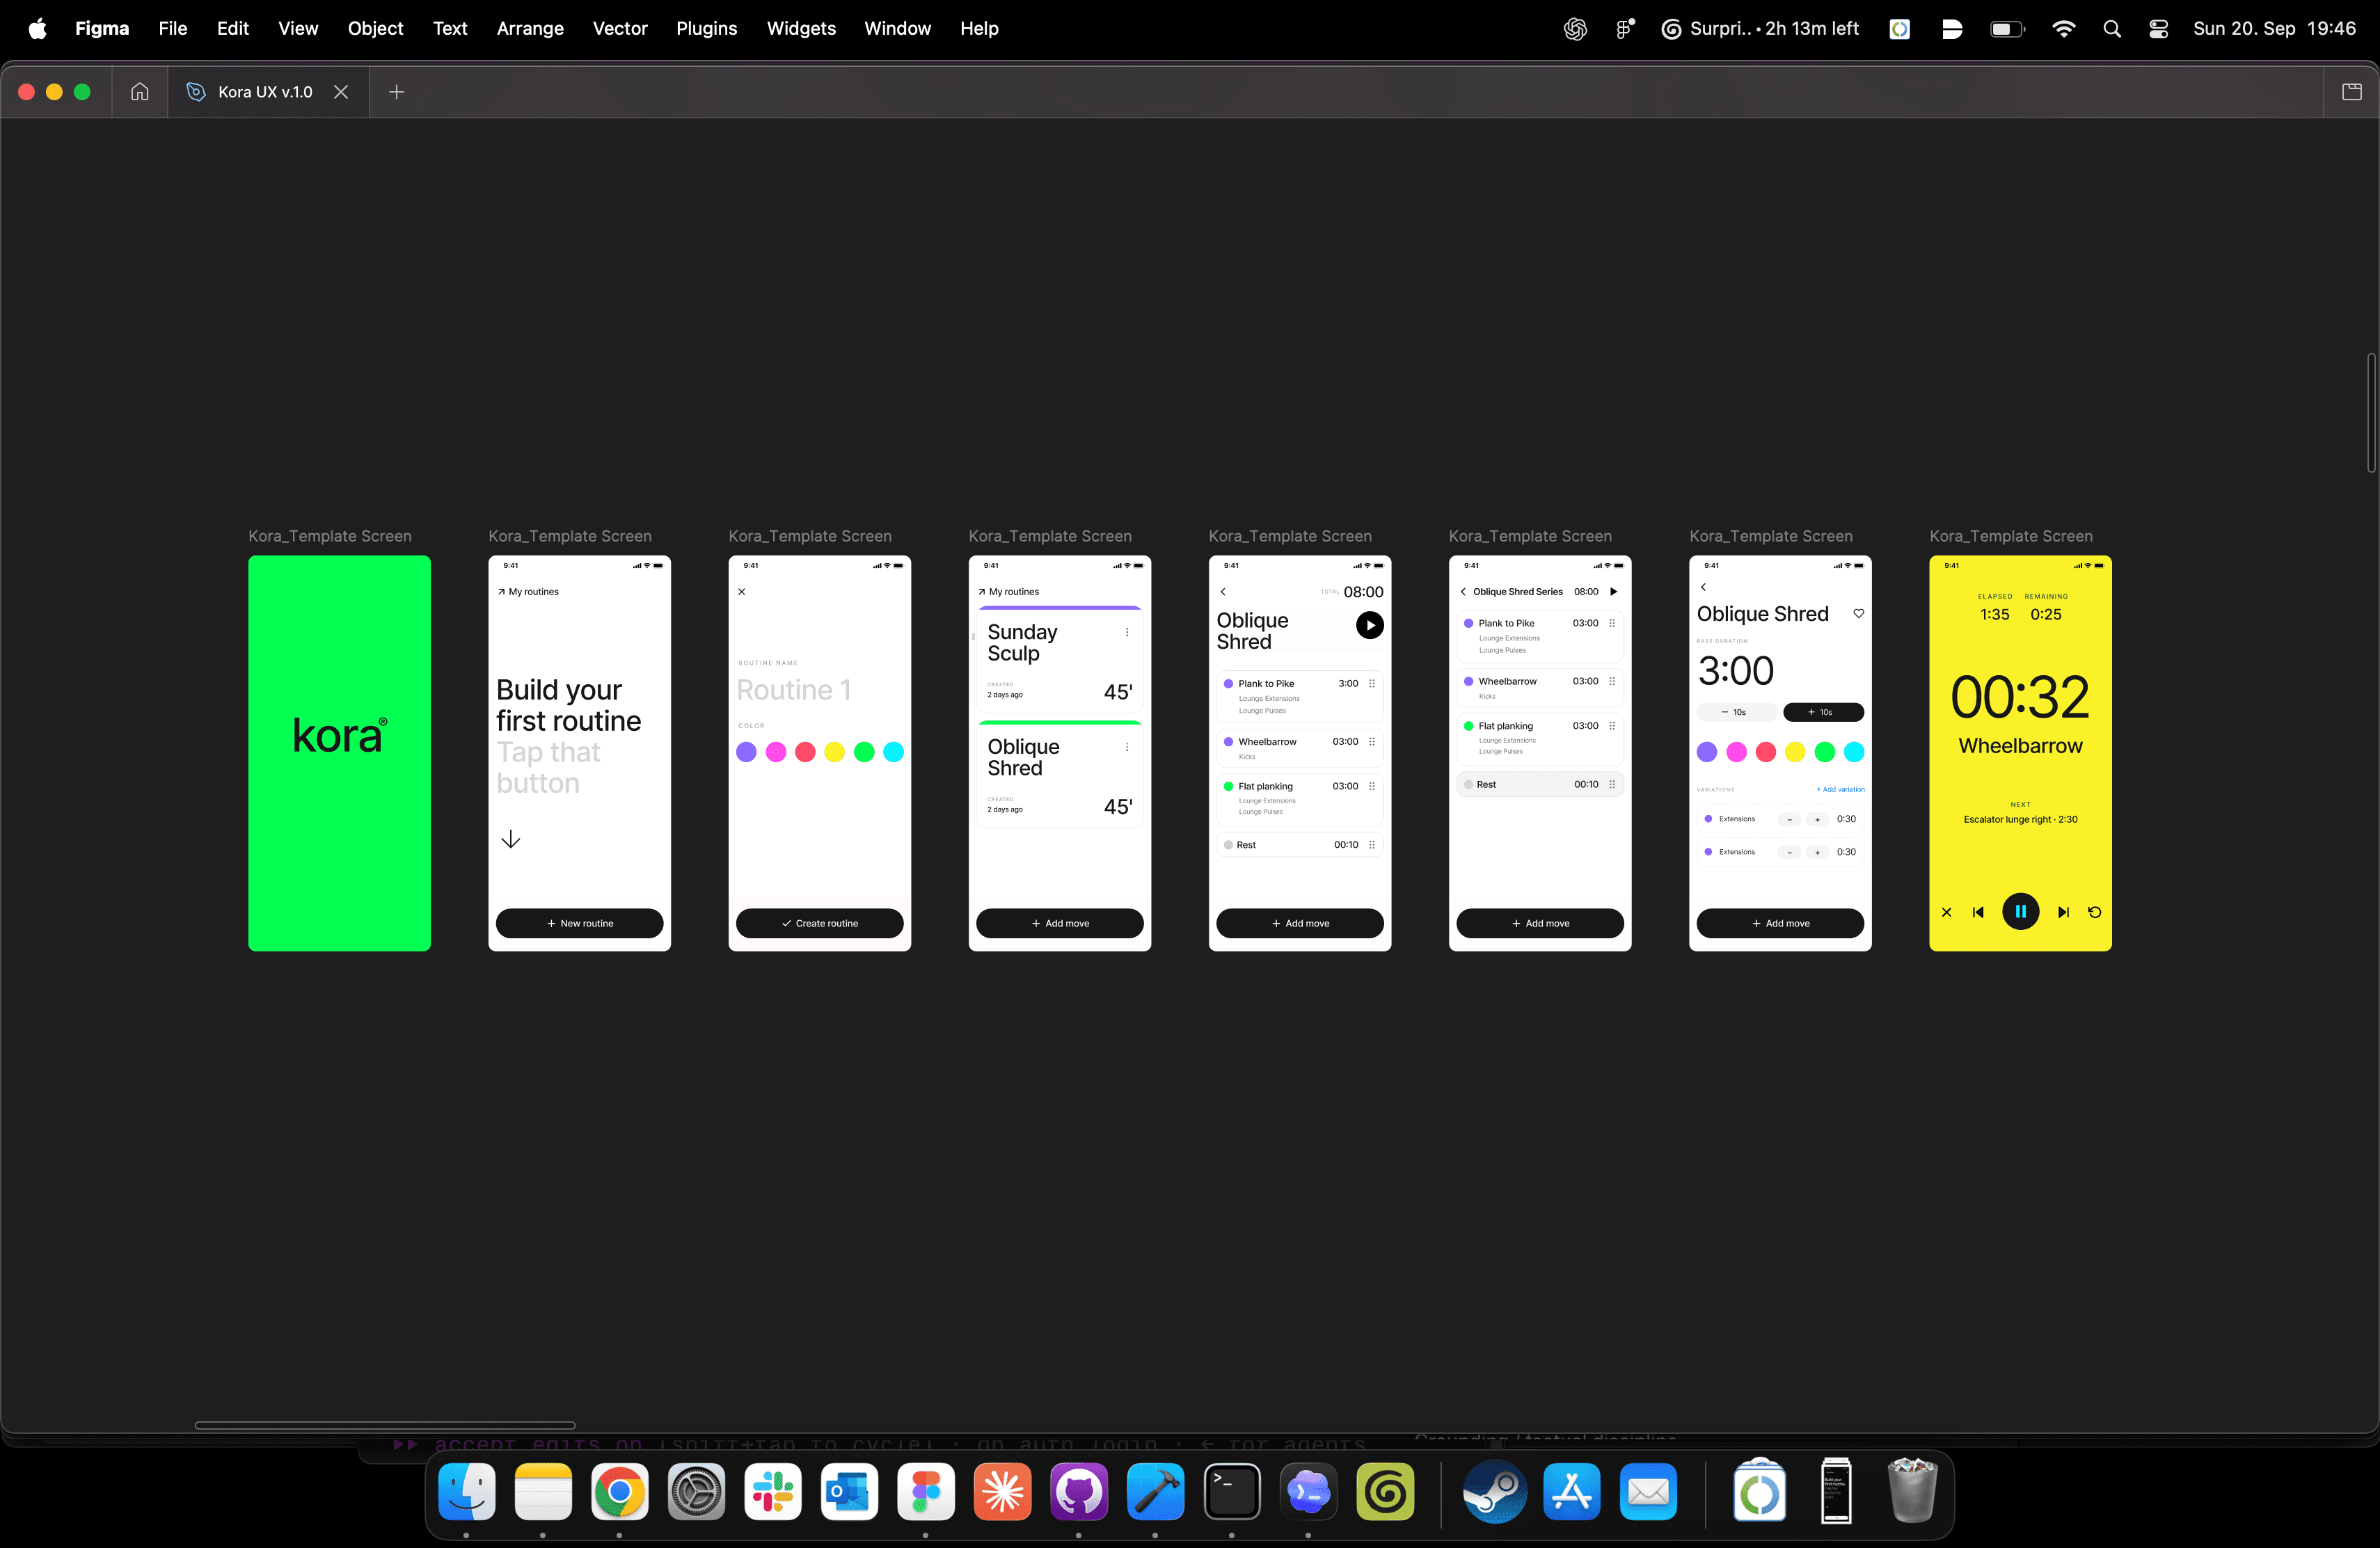Open the Arrange menu
The width and height of the screenshot is (2380, 1548).
pyautogui.click(x=530, y=29)
